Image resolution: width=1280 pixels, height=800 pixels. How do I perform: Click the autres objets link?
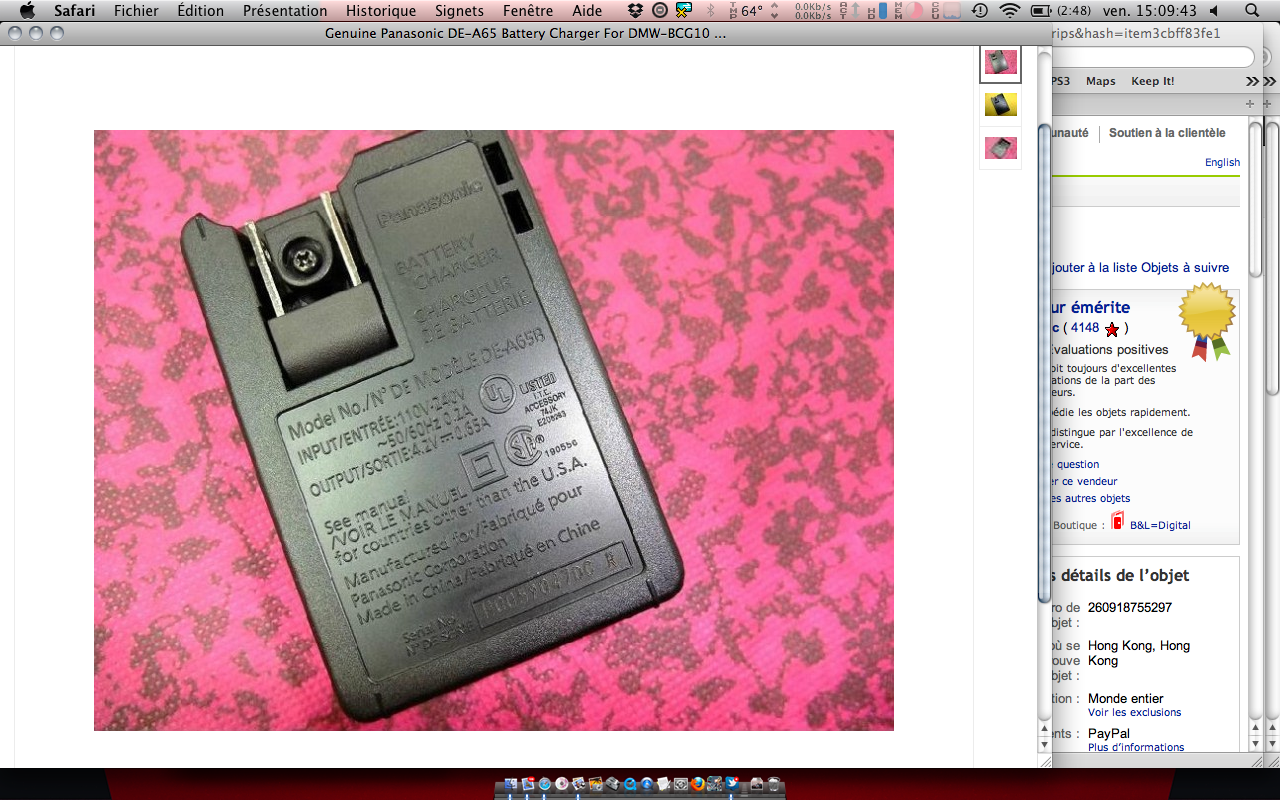click(1091, 498)
